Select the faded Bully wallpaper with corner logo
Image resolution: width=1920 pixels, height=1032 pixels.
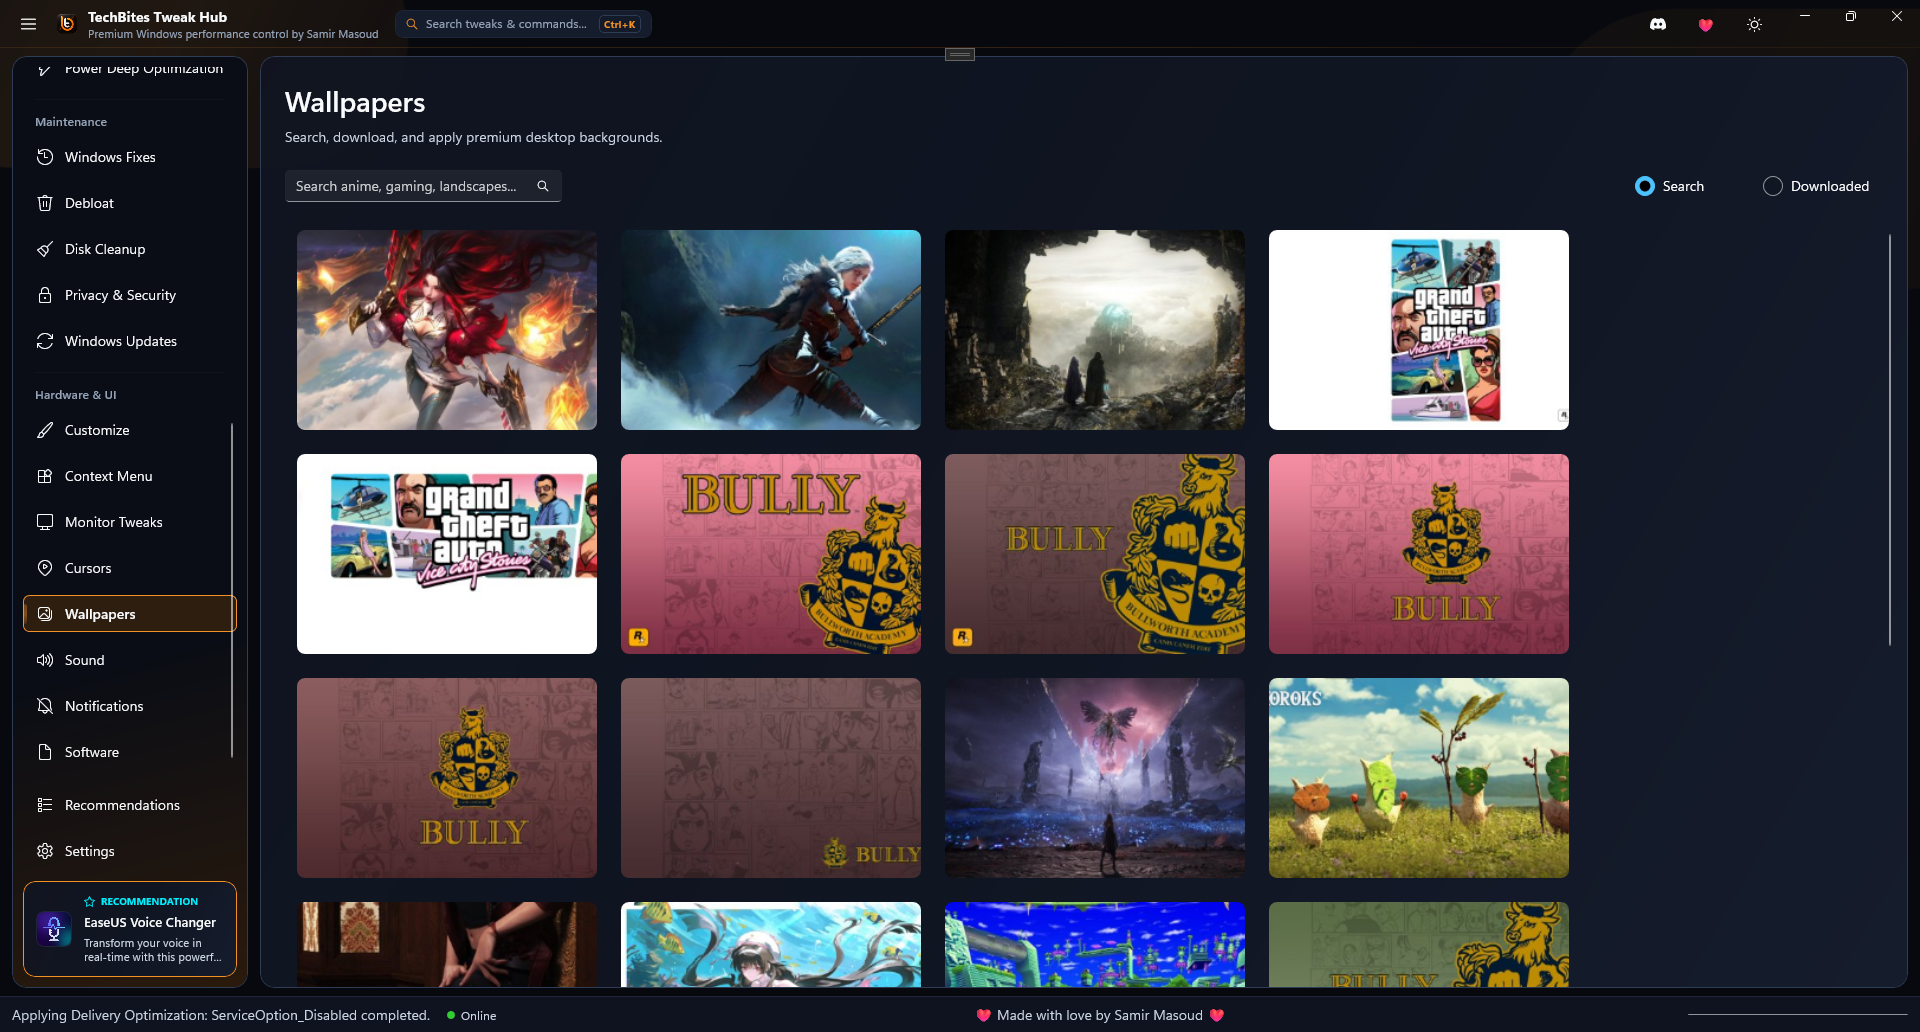[771, 778]
